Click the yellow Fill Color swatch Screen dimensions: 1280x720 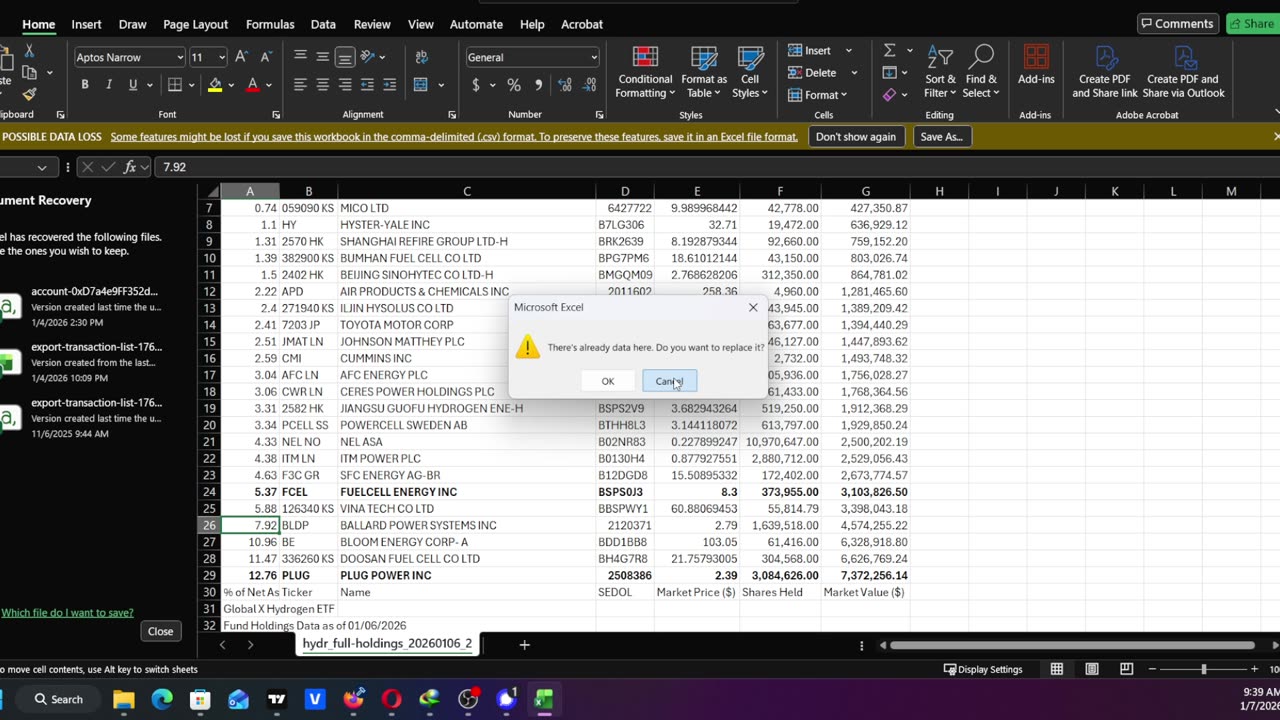215,85
